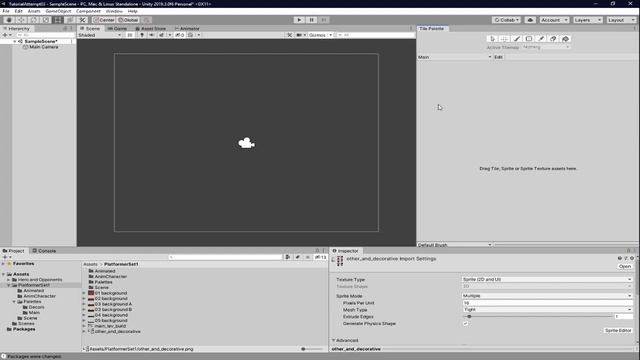Choose the Tile Palette picker tool
This screenshot has height=360, width=640.
point(541,38)
